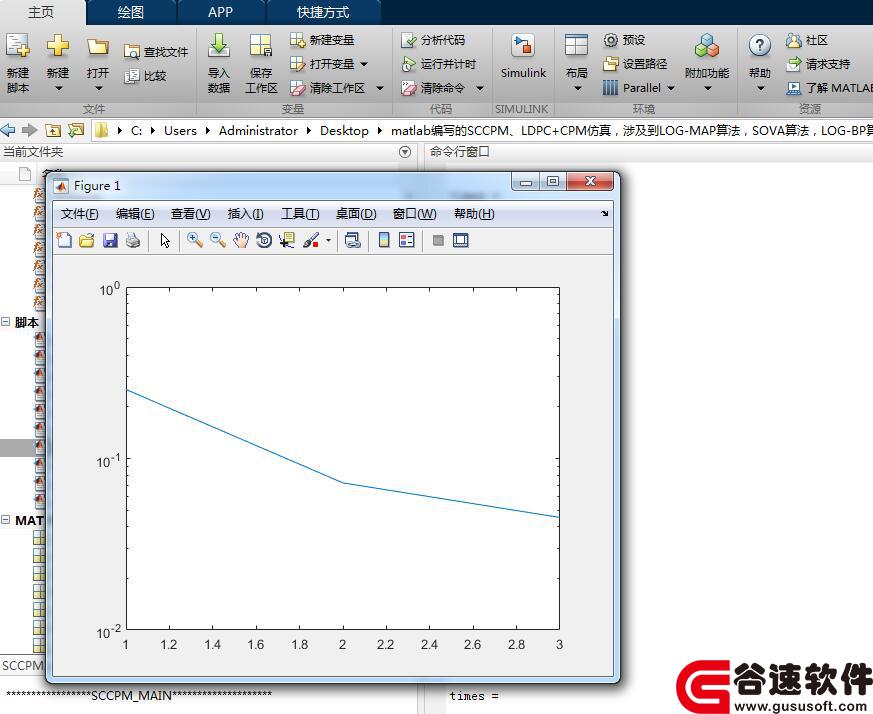Image resolution: width=873 pixels, height=714 pixels.
Task: Collapse the 脚本 group in file browser
Action: (x=6, y=322)
